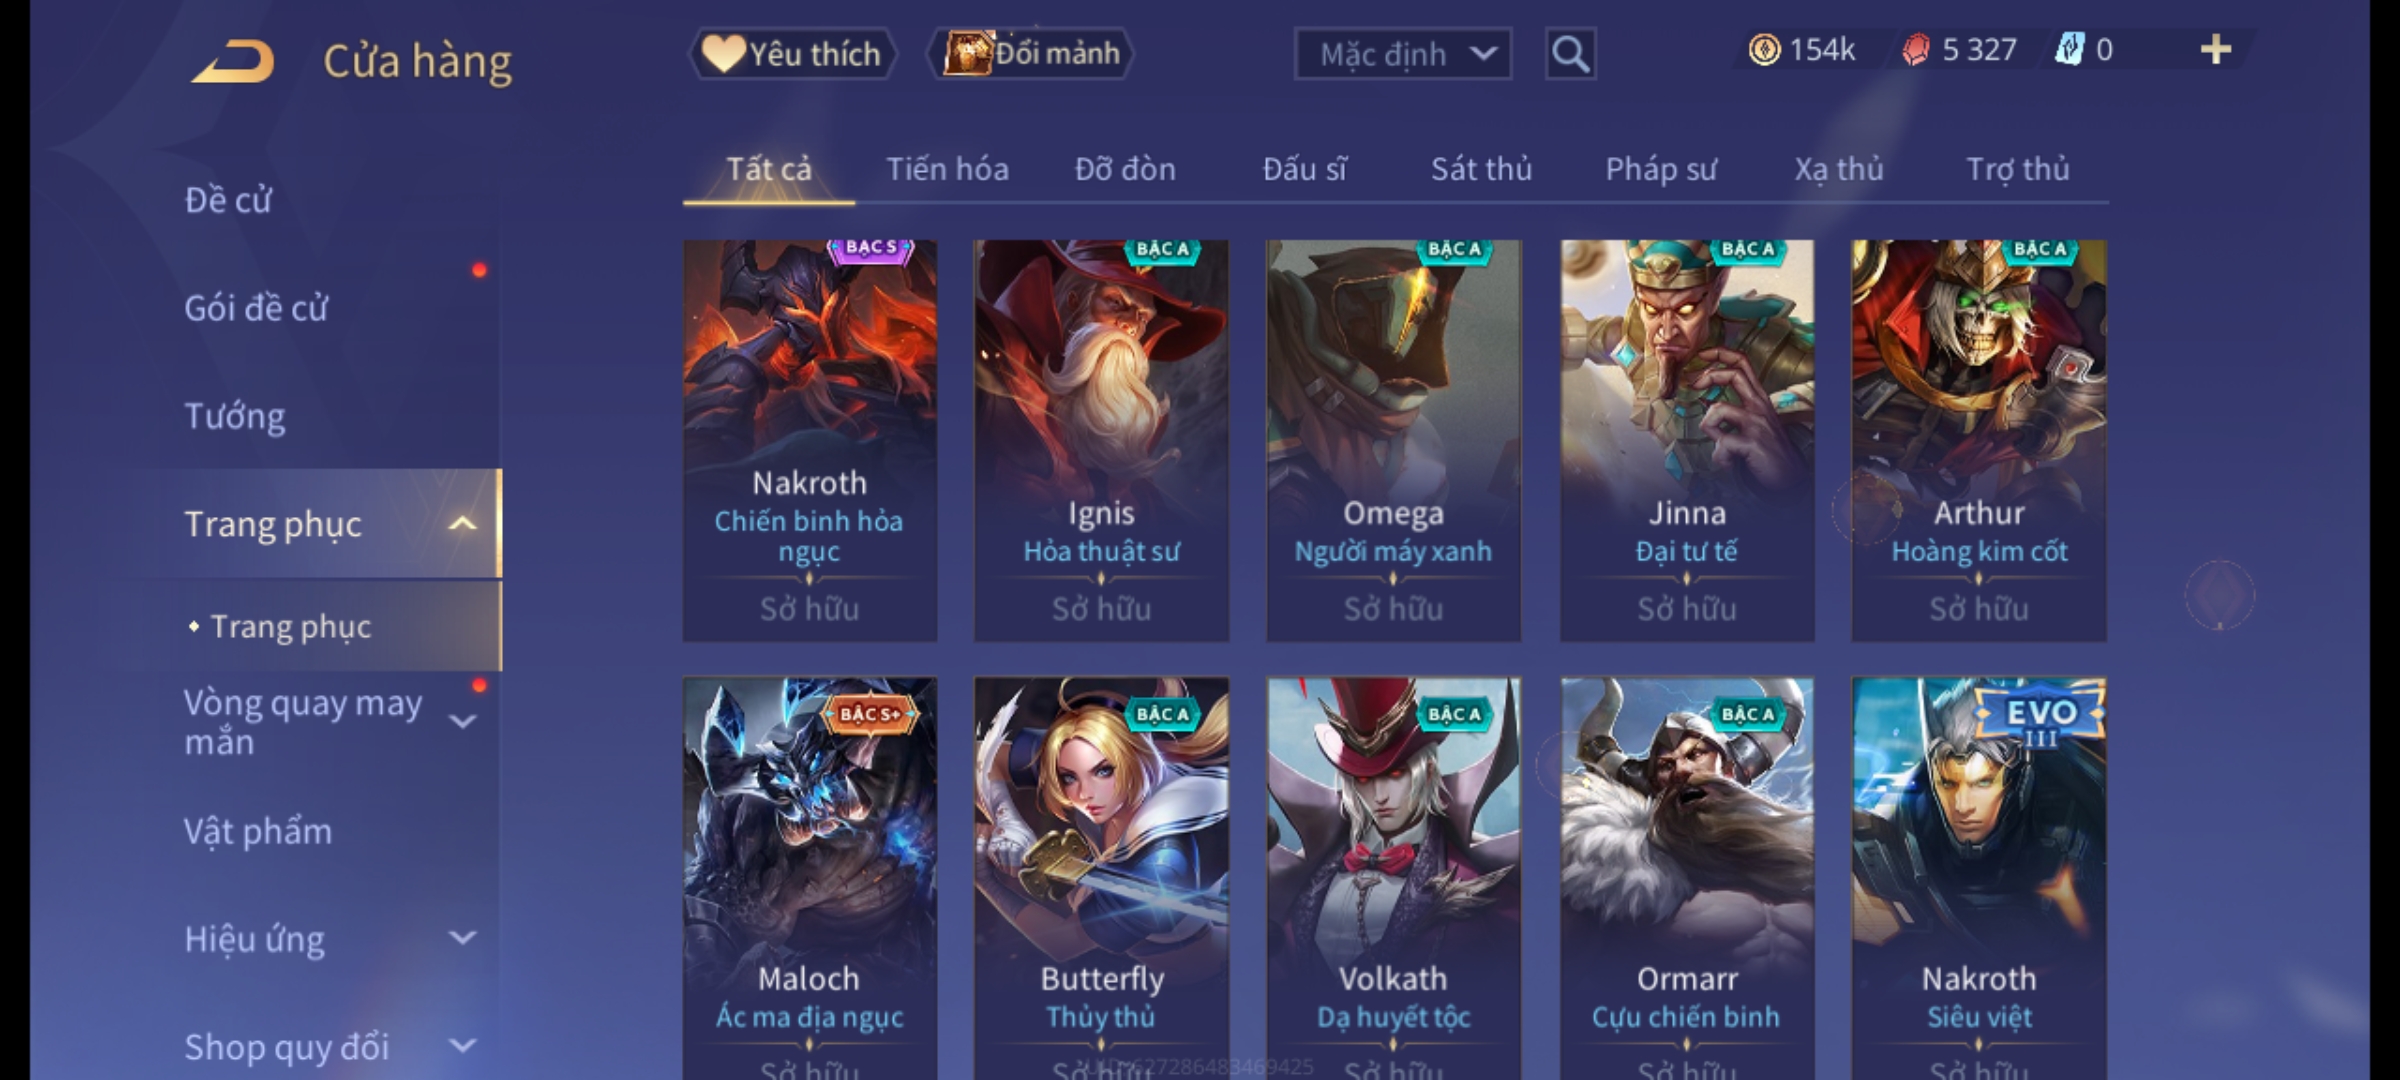Open the search magnifier icon
The height and width of the screenshot is (1080, 2400).
point(1570,54)
